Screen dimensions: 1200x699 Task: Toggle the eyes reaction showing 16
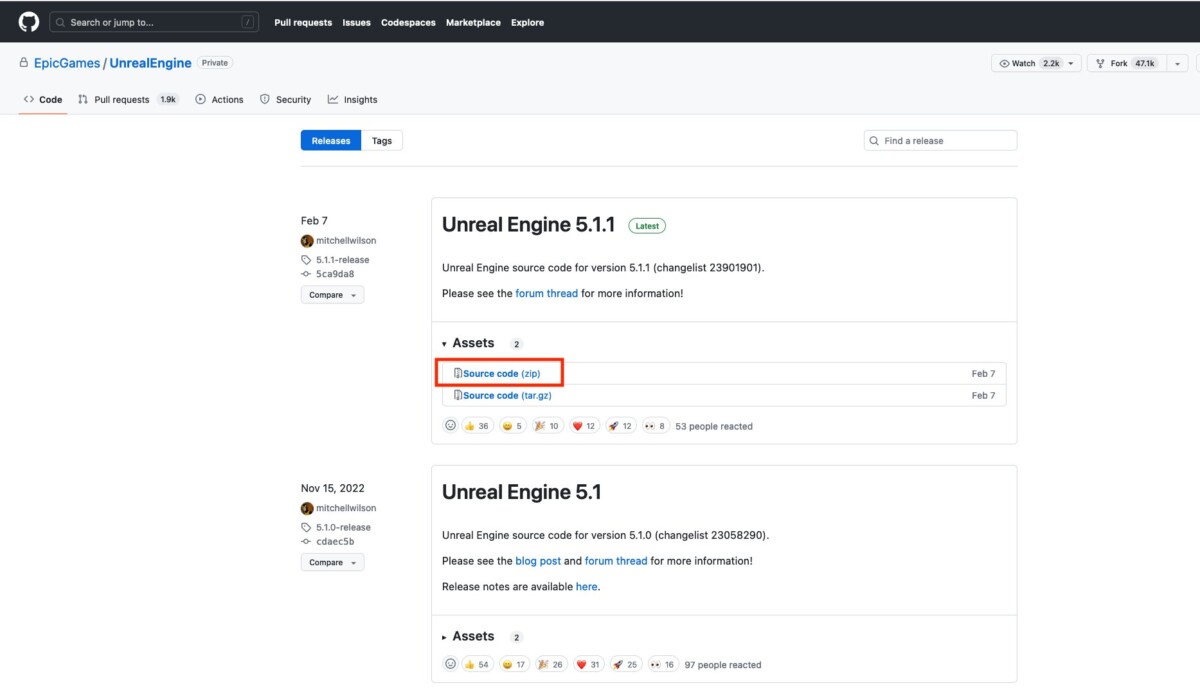coord(661,664)
